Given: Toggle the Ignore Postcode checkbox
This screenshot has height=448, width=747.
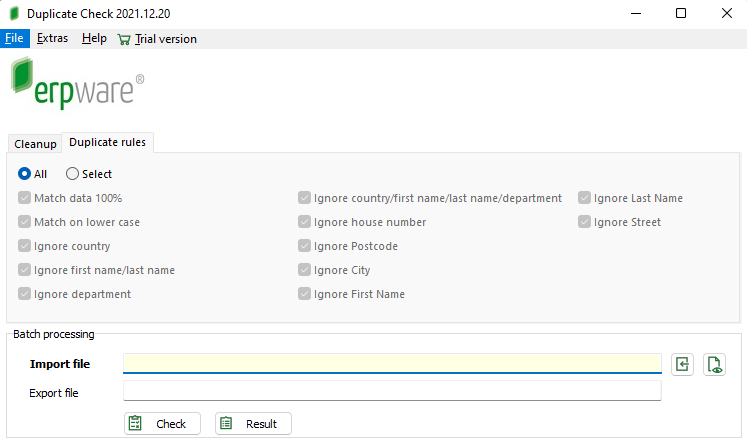Looking at the screenshot, I should pos(304,246).
